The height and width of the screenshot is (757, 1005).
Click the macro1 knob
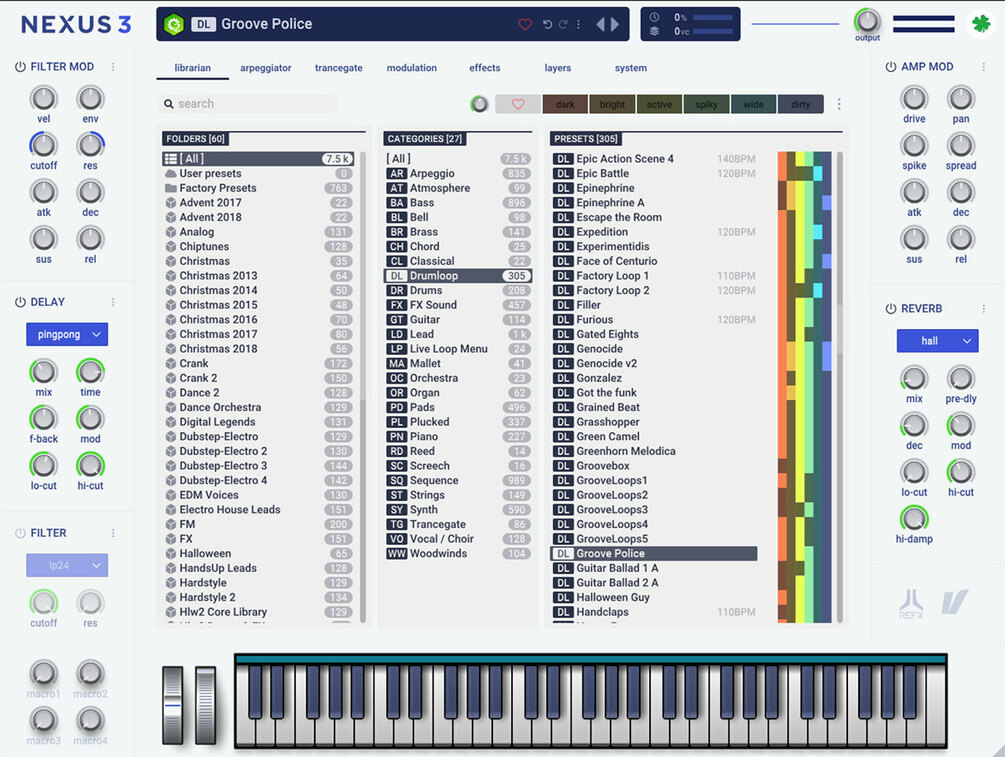[44, 673]
